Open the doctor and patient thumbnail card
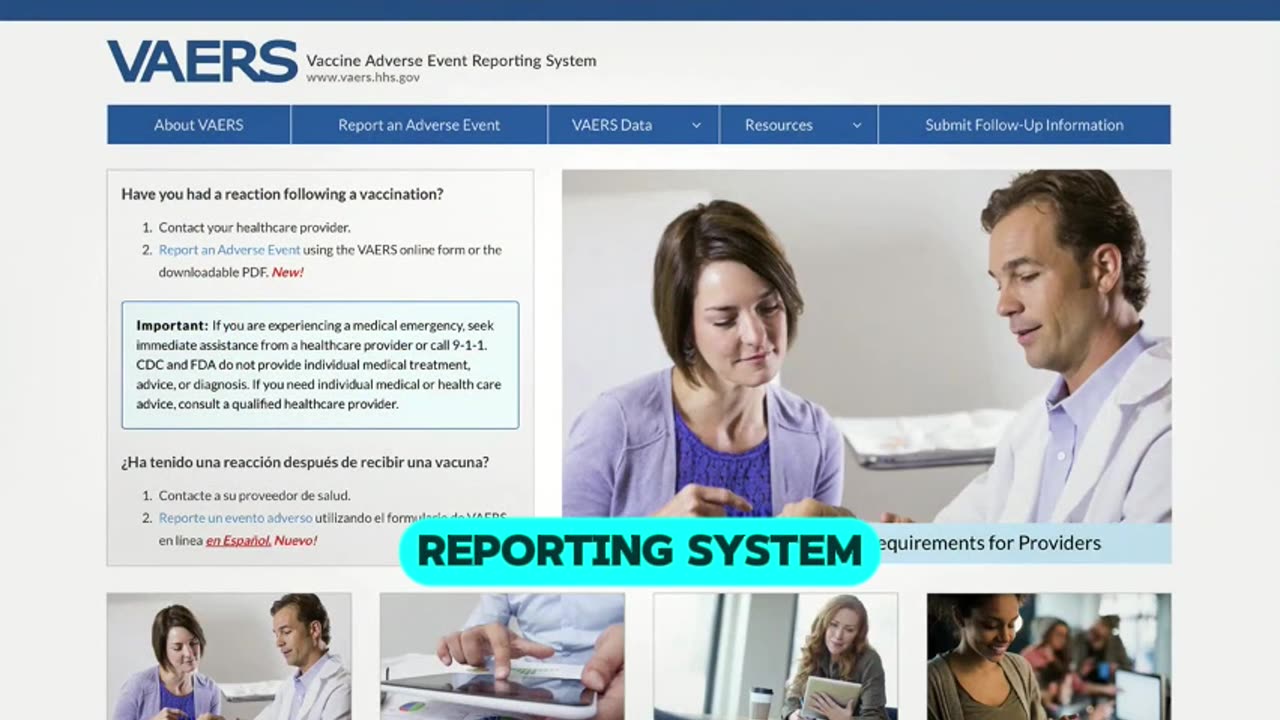 (229, 656)
